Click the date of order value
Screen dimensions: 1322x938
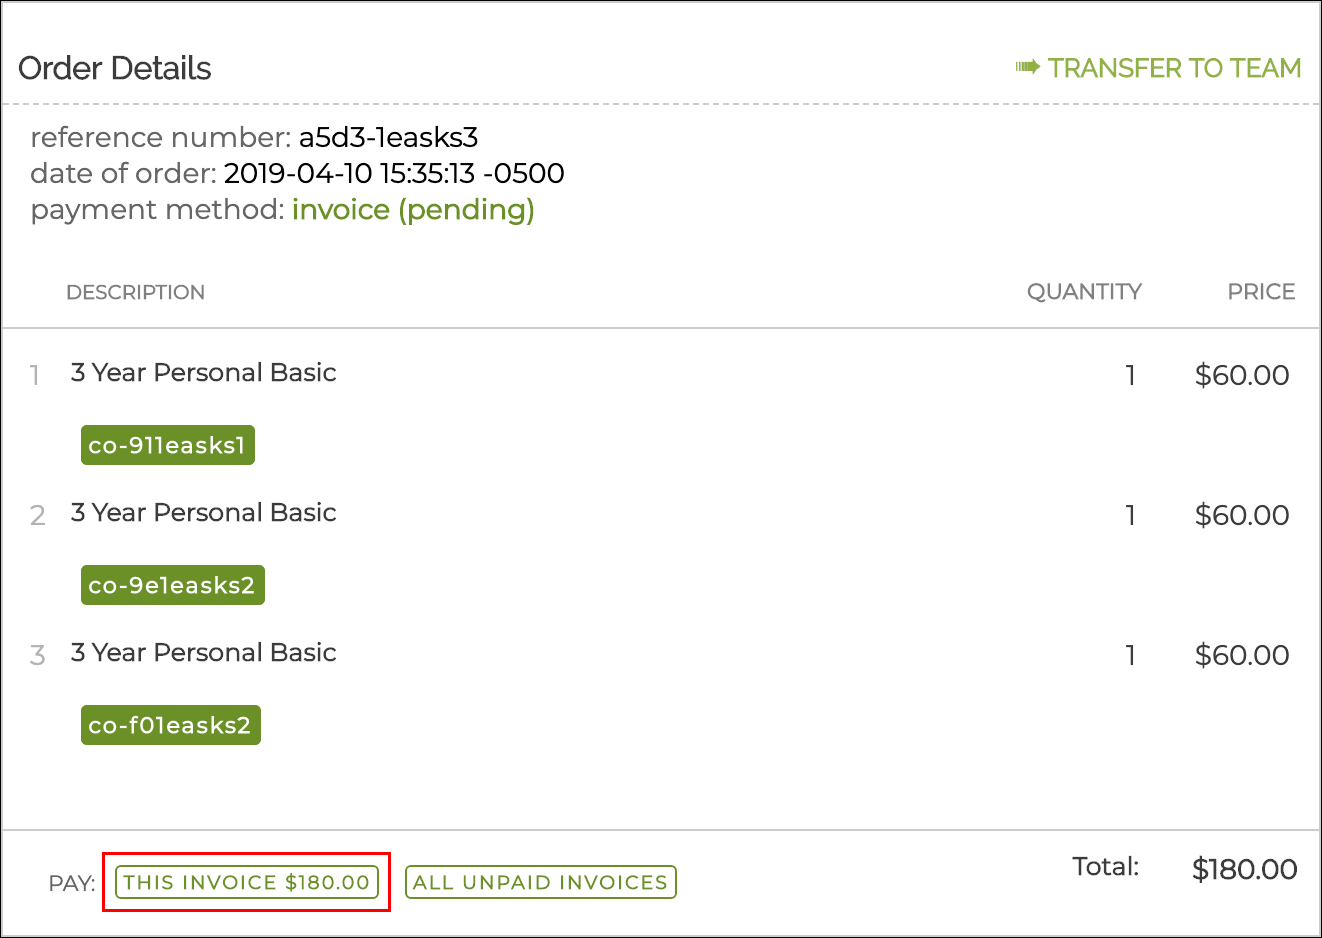pyautogui.click(x=394, y=174)
